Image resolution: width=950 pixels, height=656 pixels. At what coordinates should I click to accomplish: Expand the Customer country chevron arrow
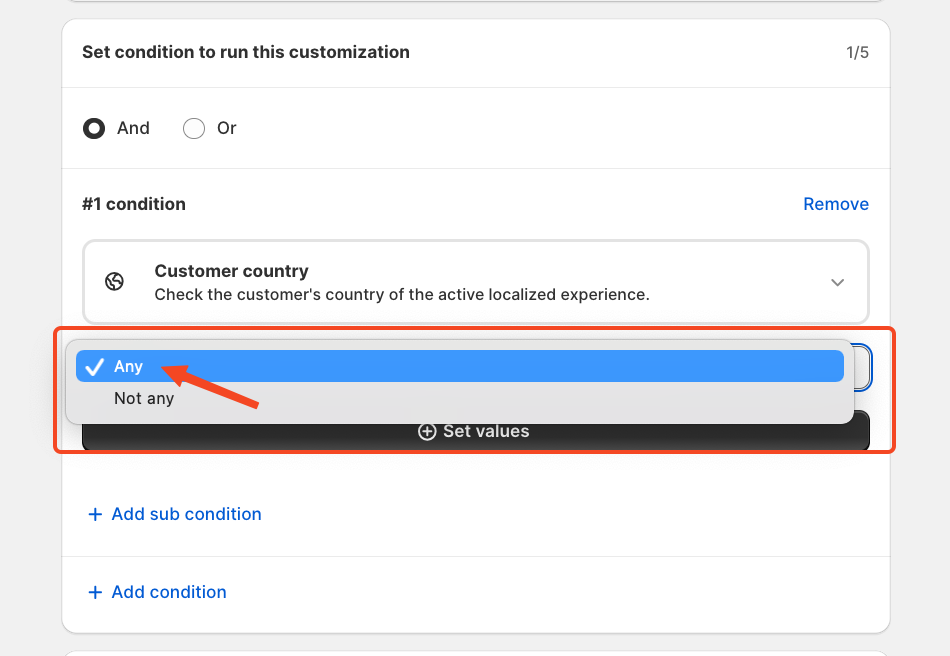coord(837,282)
